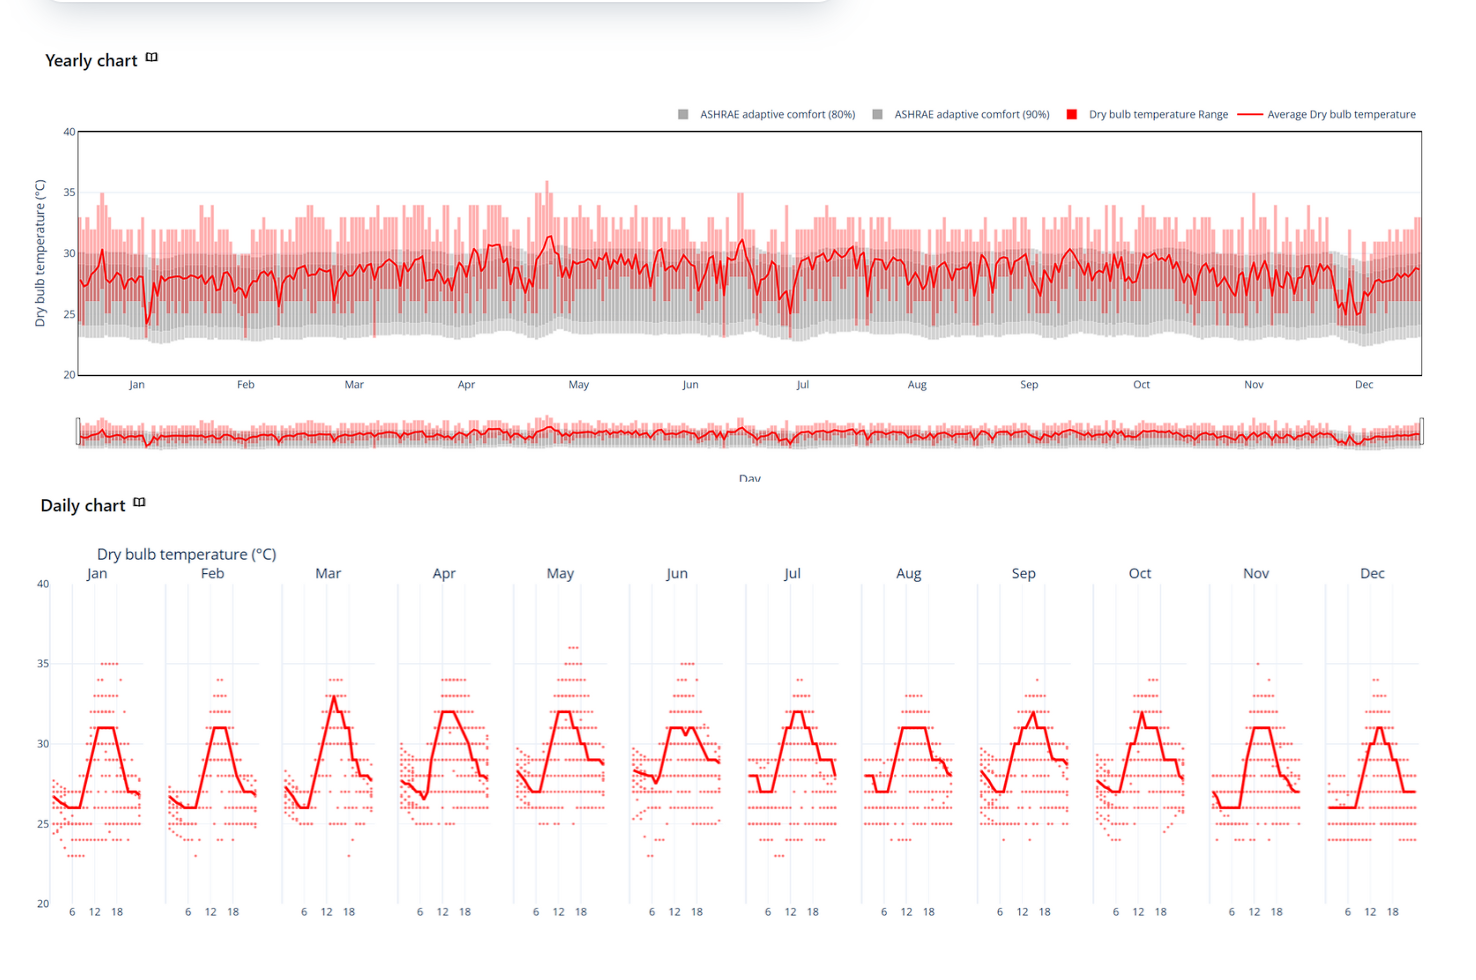Screen dimensions: 1476x980
Task: Click the Jul label on yearly chart axis
Action: [802, 385]
